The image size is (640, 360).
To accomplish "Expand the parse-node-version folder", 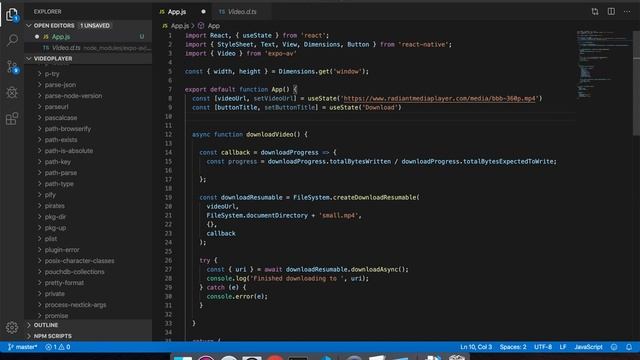I will [88, 96].
